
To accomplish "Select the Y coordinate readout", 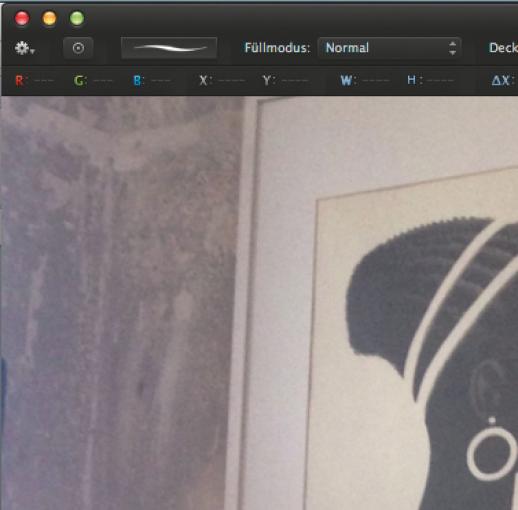I will (285, 81).
